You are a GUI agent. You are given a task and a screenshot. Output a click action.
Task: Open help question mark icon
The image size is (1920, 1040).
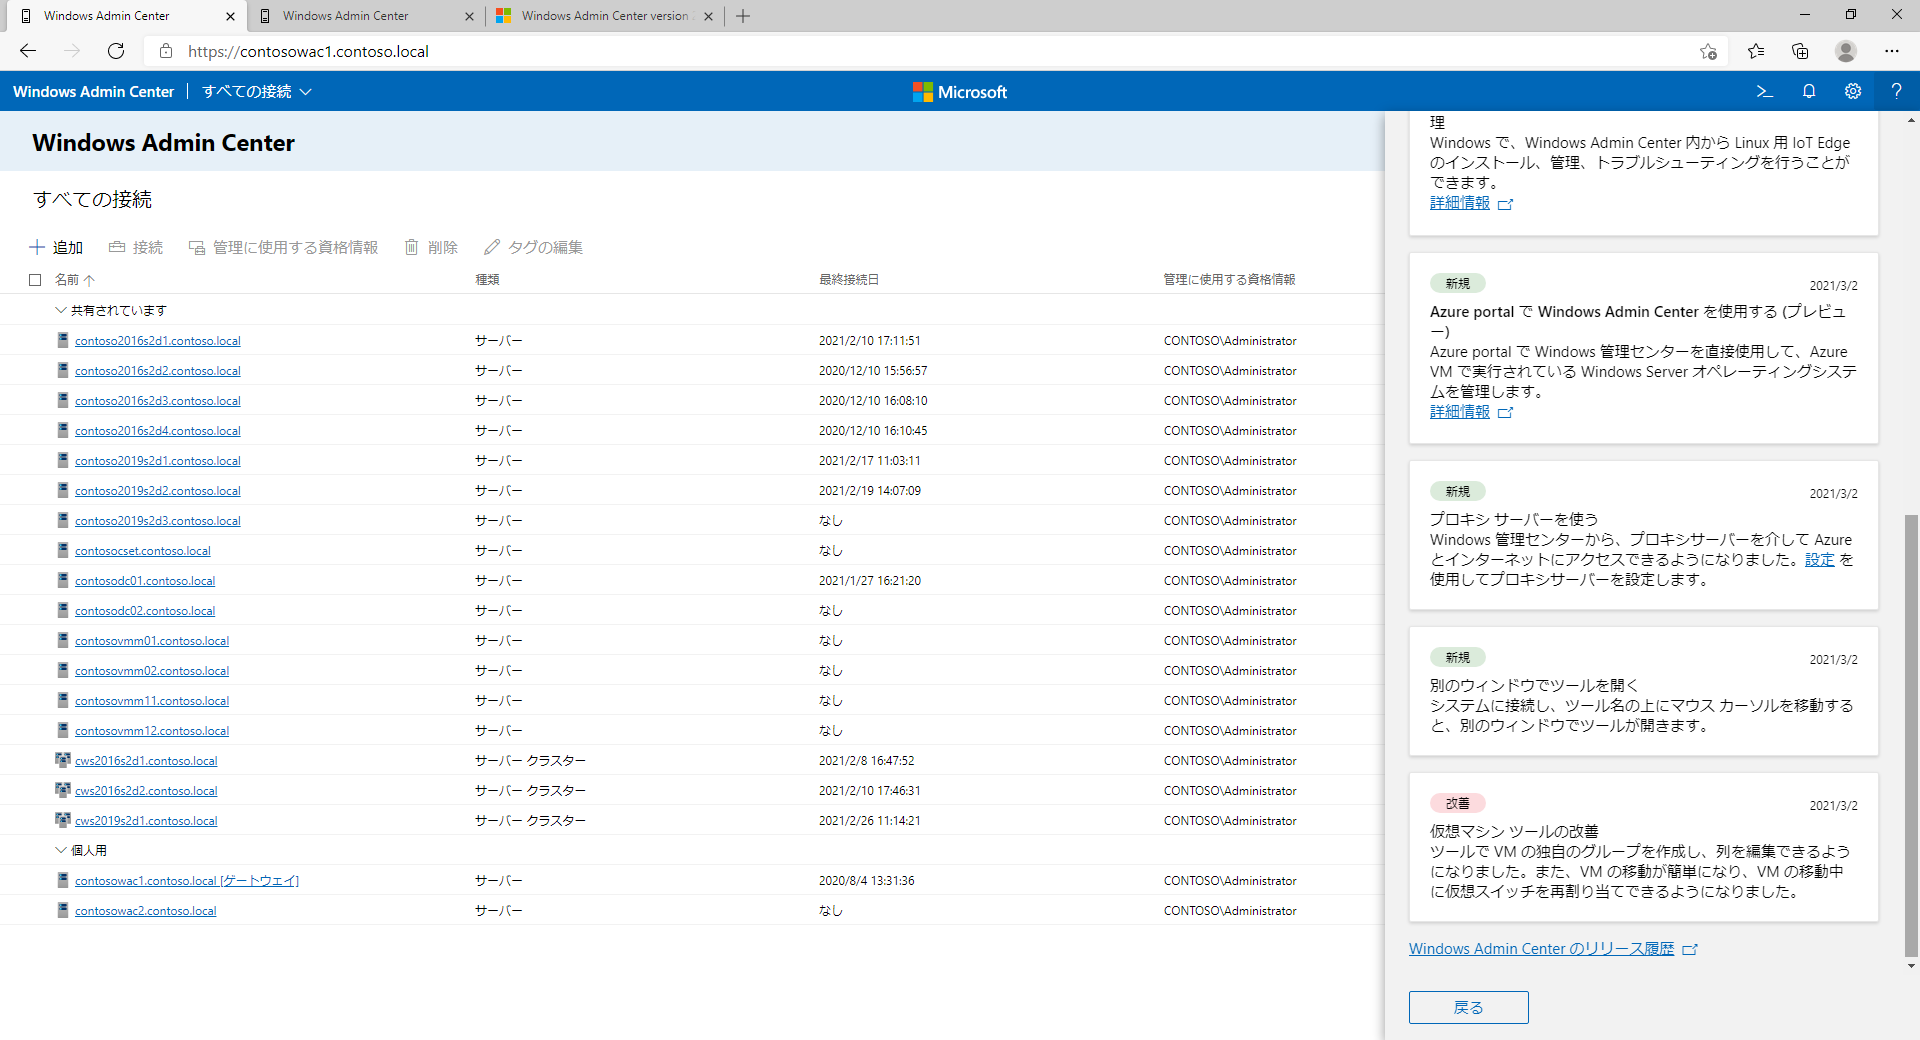1896,91
